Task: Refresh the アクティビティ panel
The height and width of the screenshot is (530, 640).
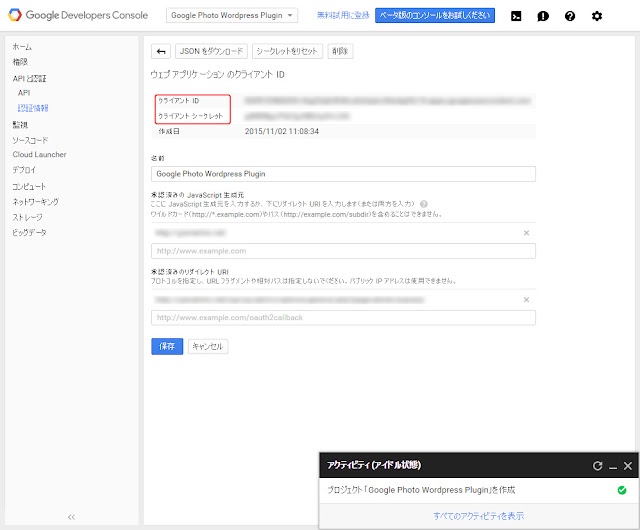Action: point(598,465)
